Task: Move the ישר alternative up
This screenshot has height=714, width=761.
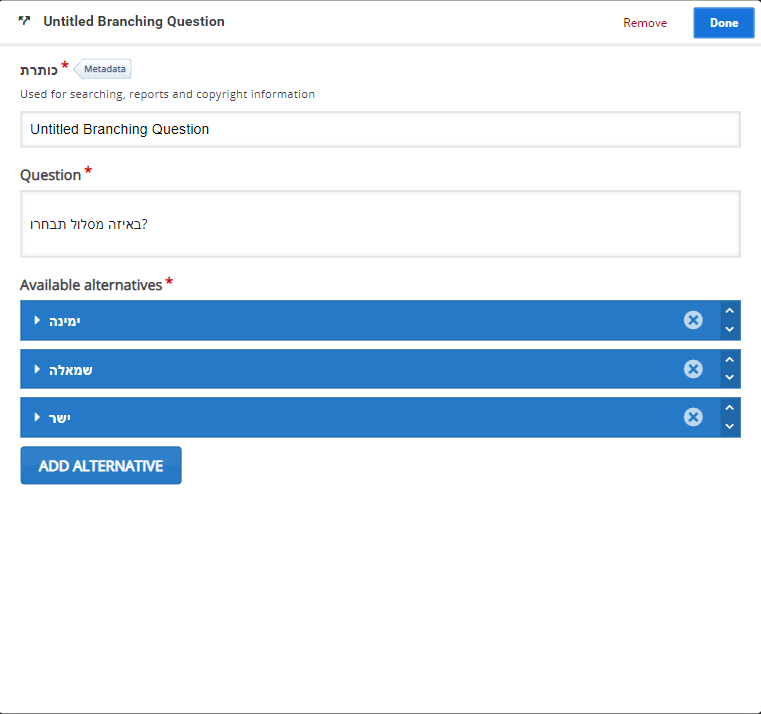Action: (x=730, y=407)
